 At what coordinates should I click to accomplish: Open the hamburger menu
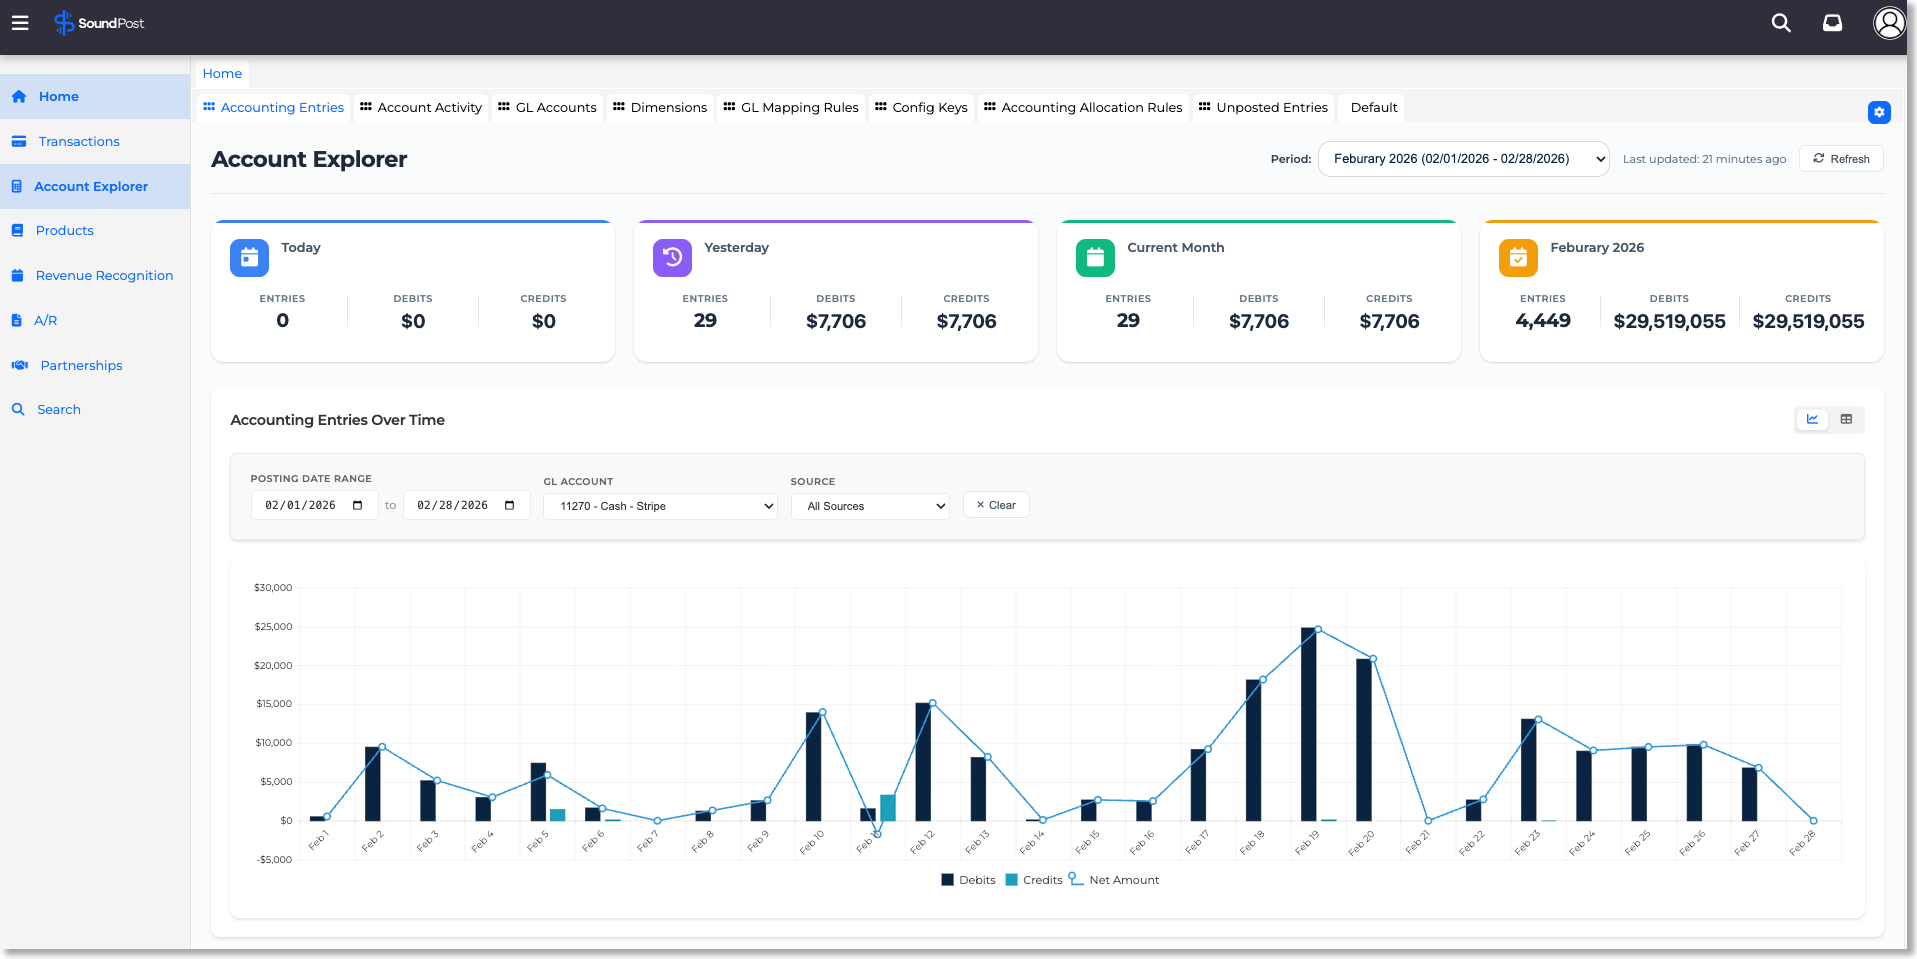[20, 23]
